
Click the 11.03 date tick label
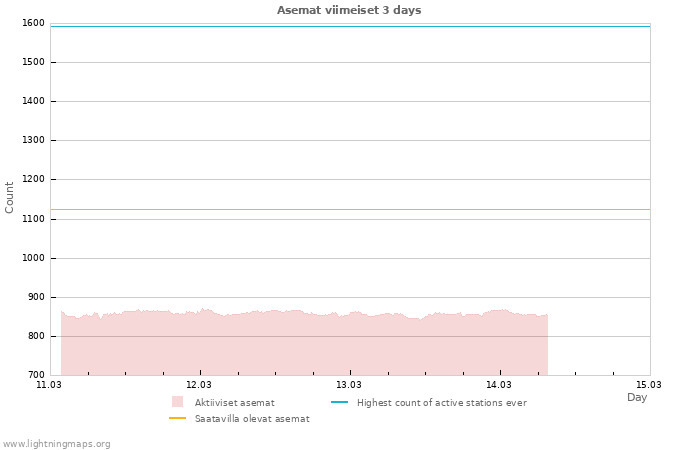[49, 384]
